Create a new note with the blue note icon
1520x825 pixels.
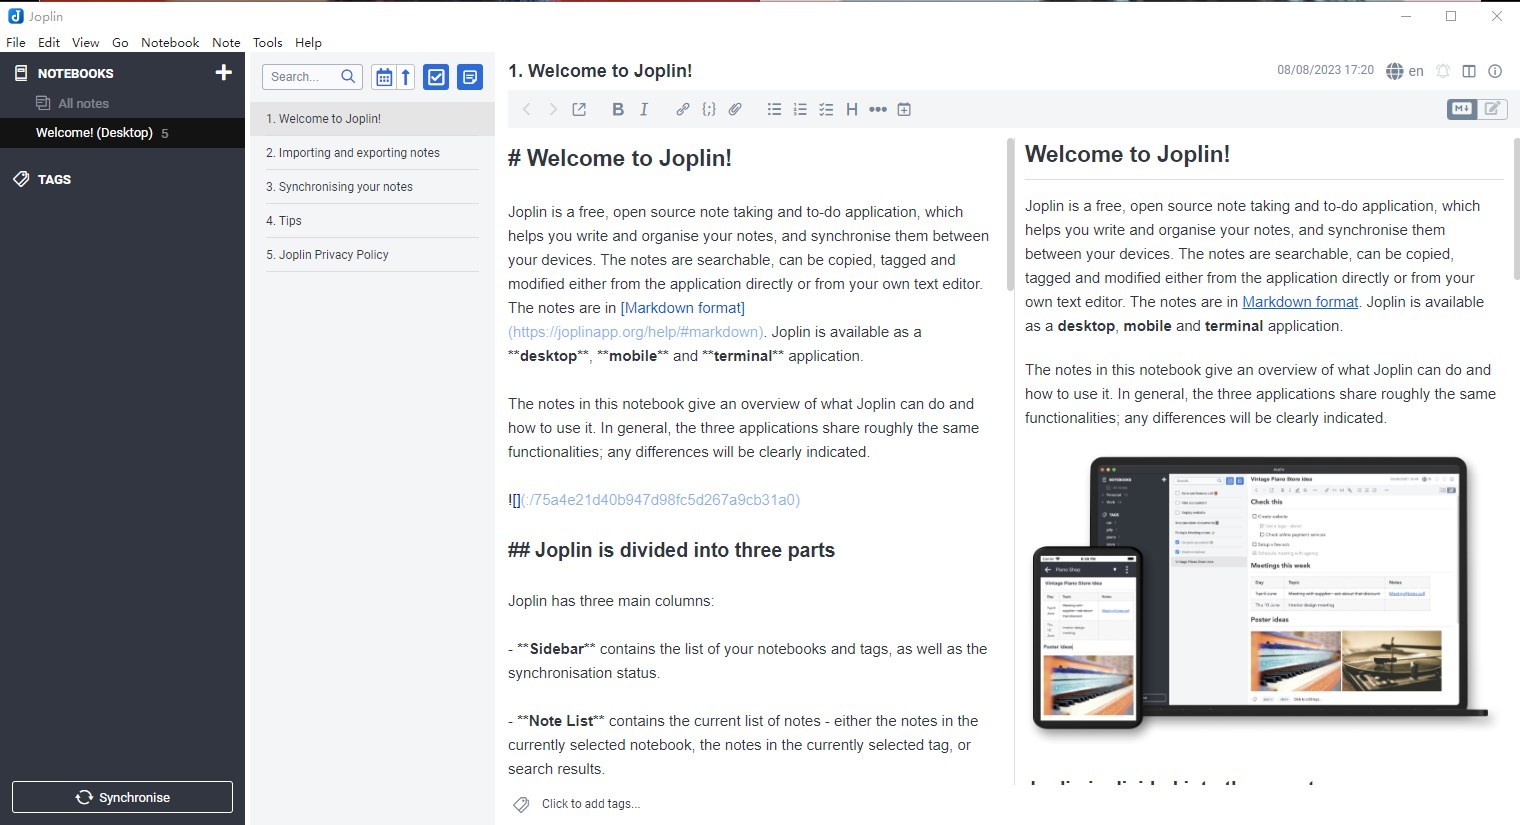tap(470, 77)
